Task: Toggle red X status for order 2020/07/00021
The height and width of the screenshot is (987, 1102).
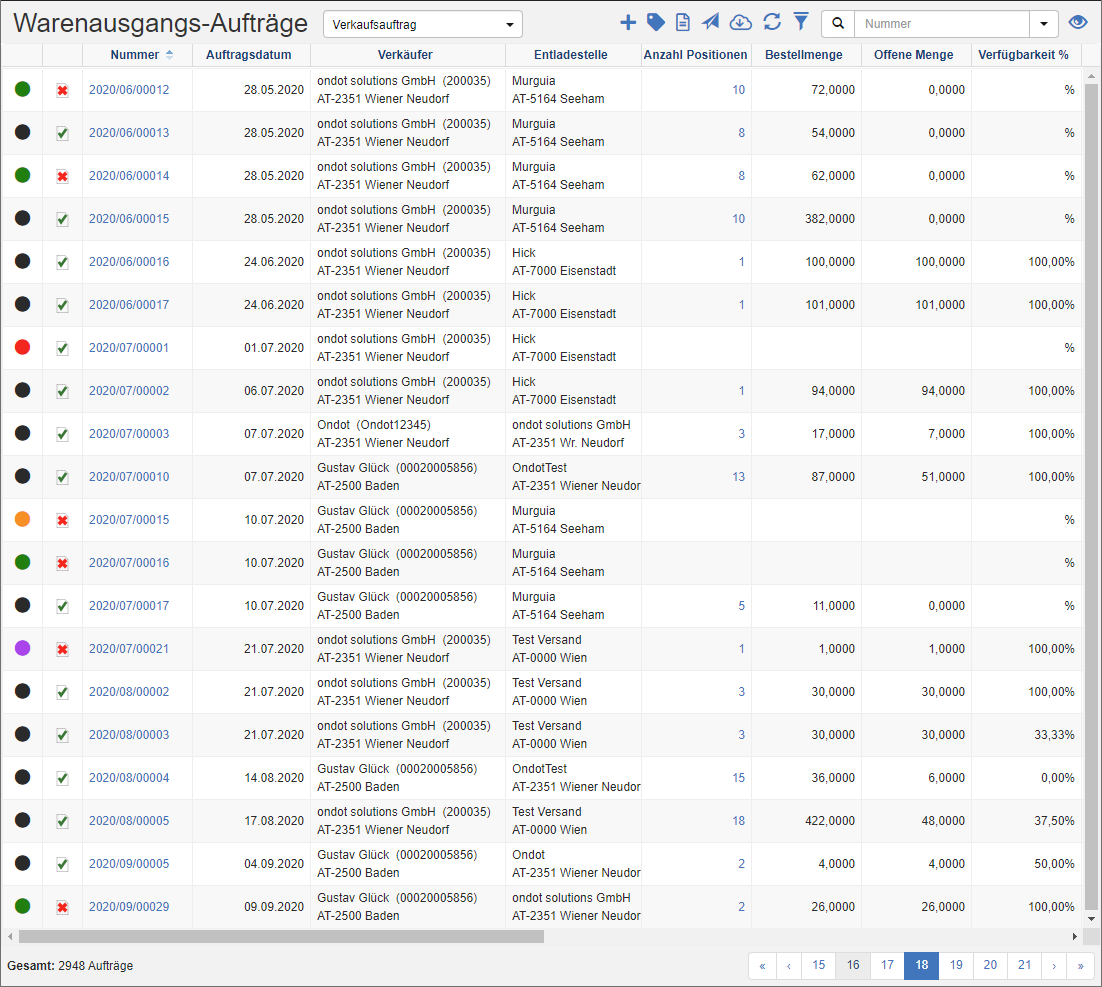Action: pyautogui.click(x=62, y=649)
